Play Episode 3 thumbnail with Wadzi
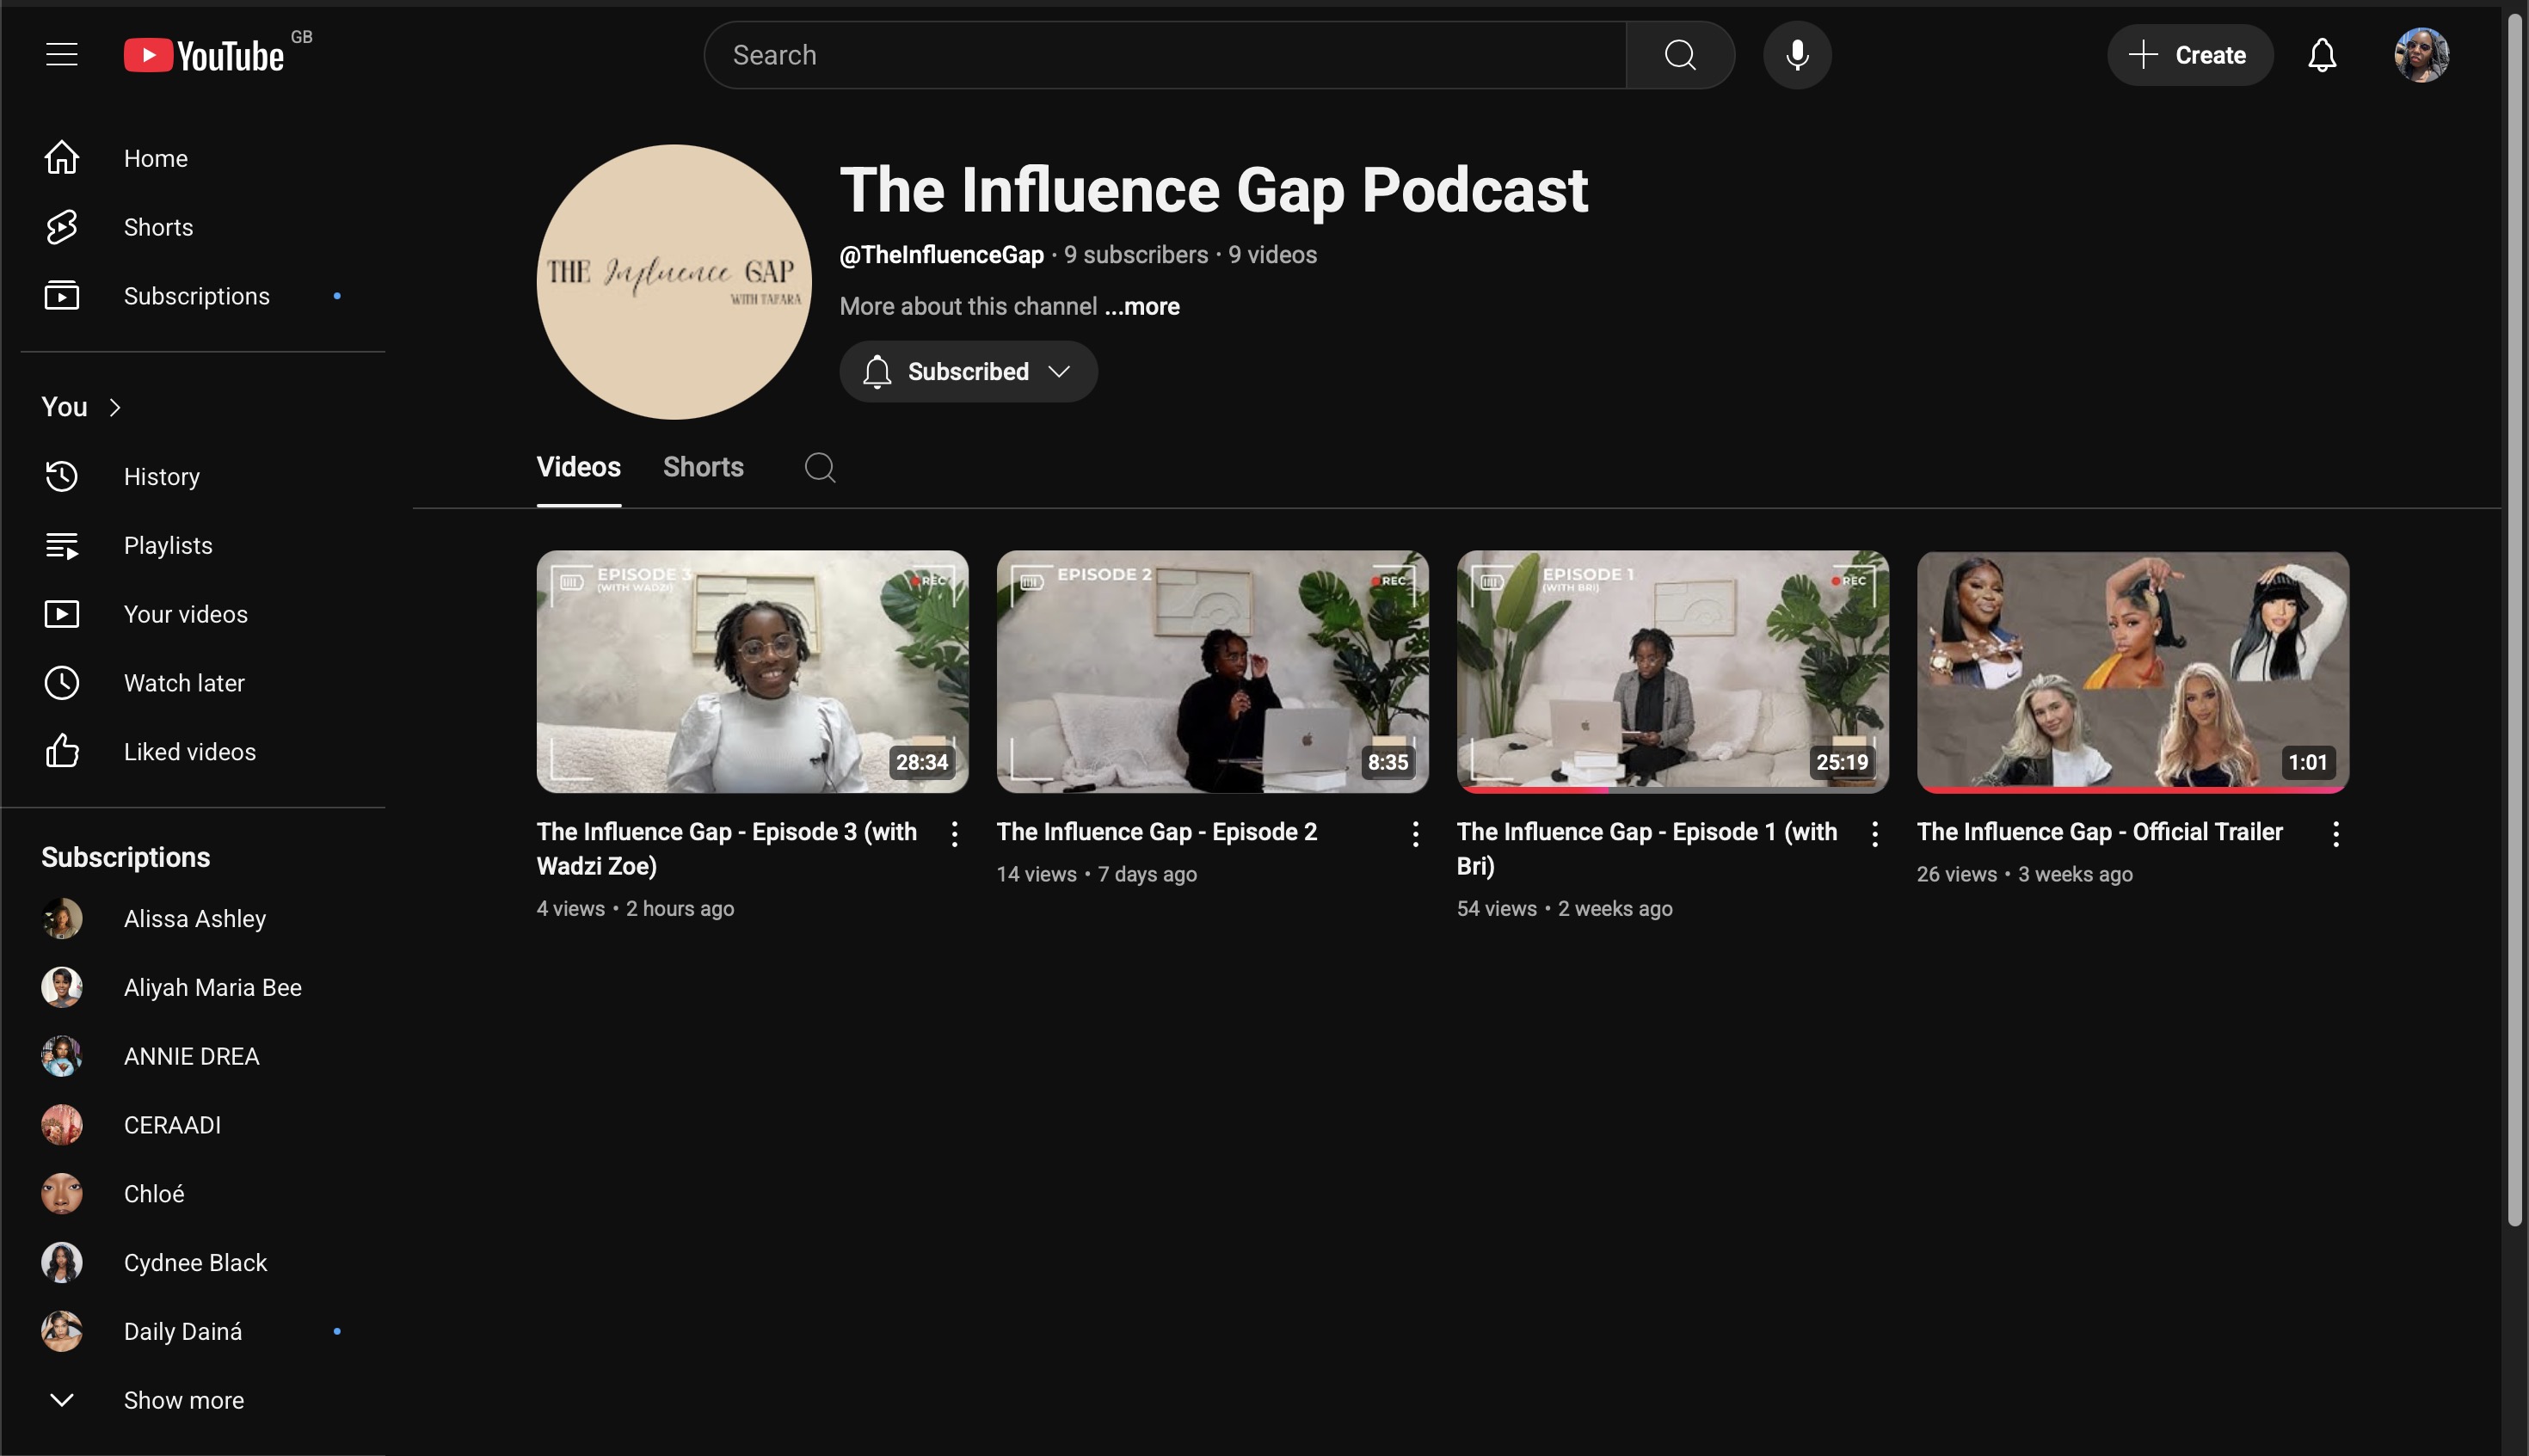This screenshot has height=1456, width=2529. pyautogui.click(x=752, y=672)
